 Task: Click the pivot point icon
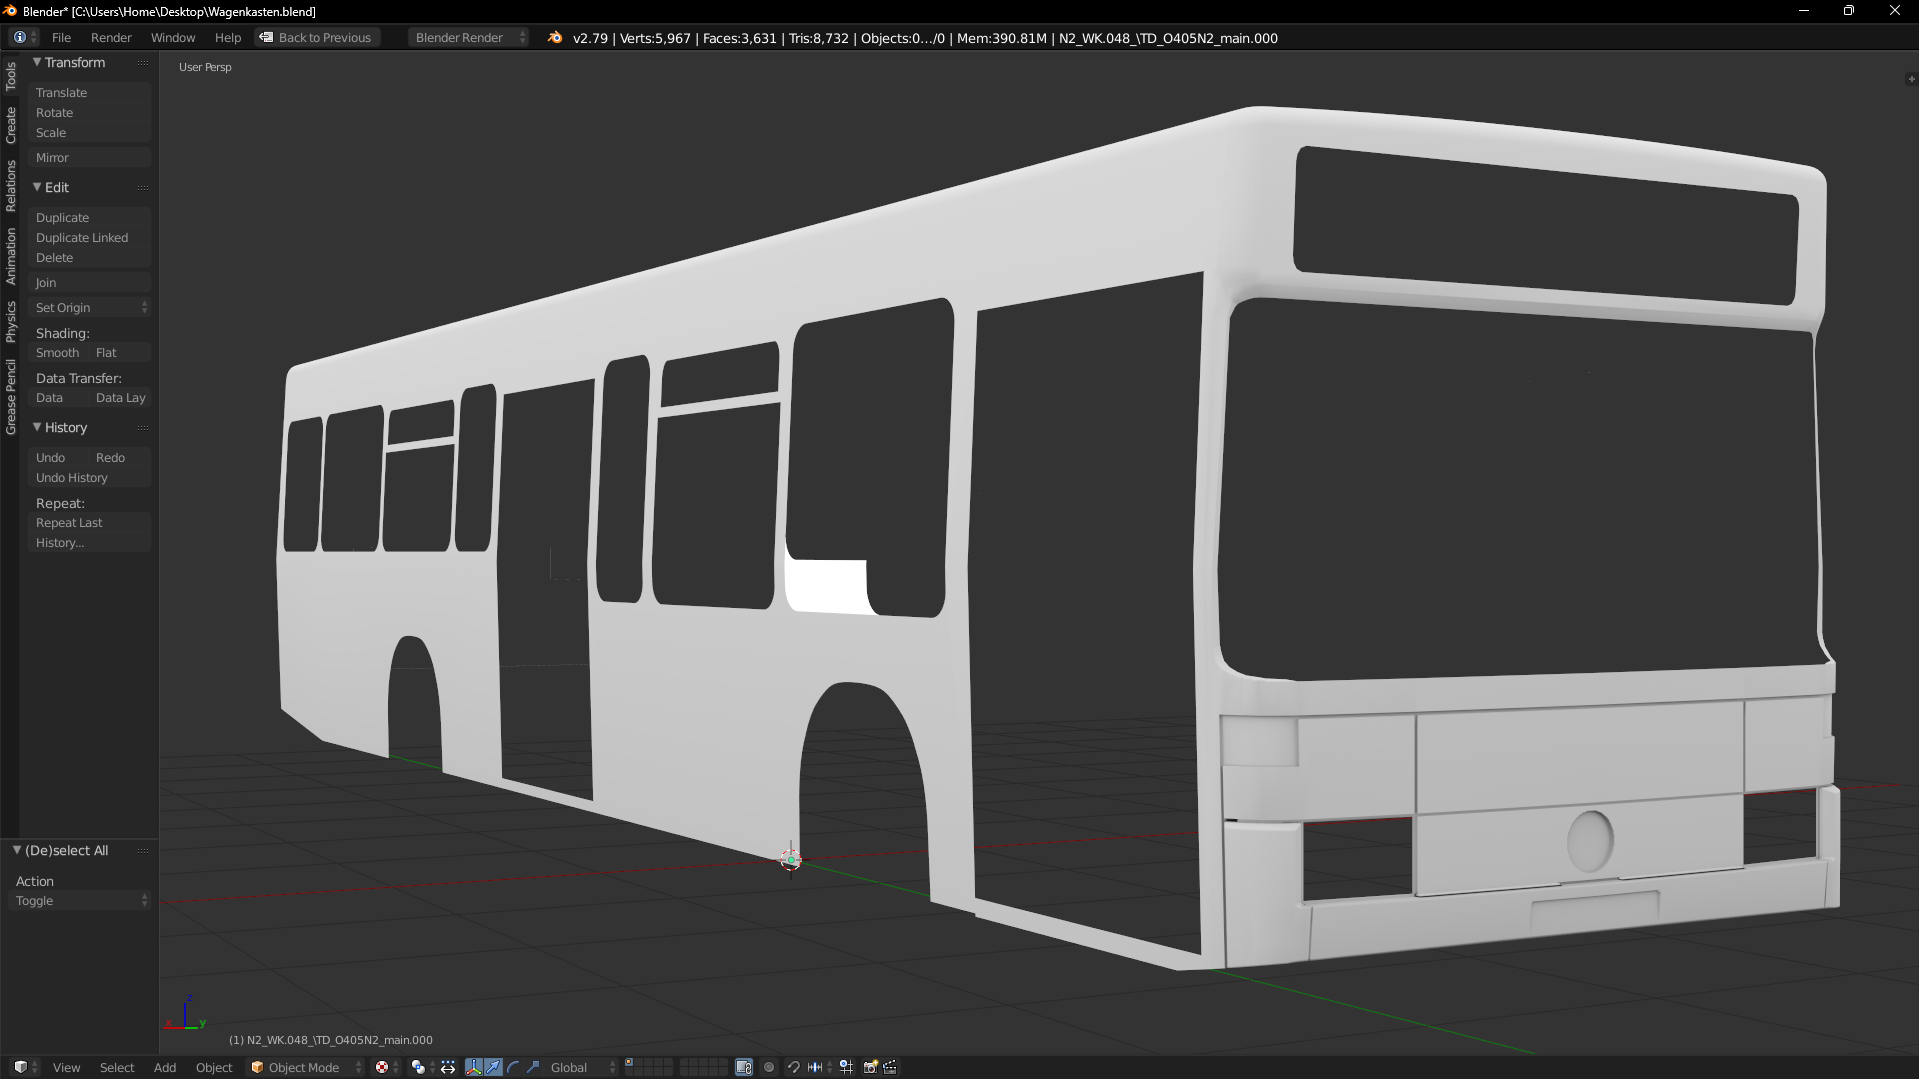pos(418,1067)
